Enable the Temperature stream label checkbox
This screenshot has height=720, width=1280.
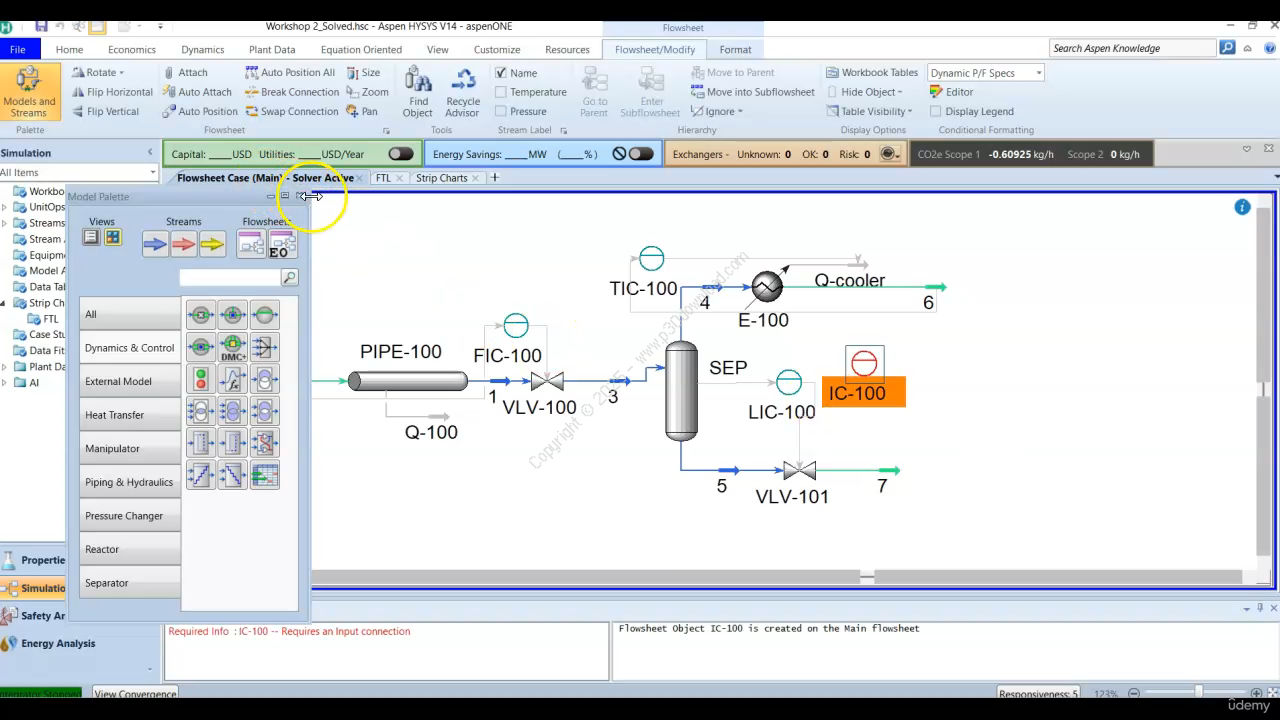(x=501, y=92)
